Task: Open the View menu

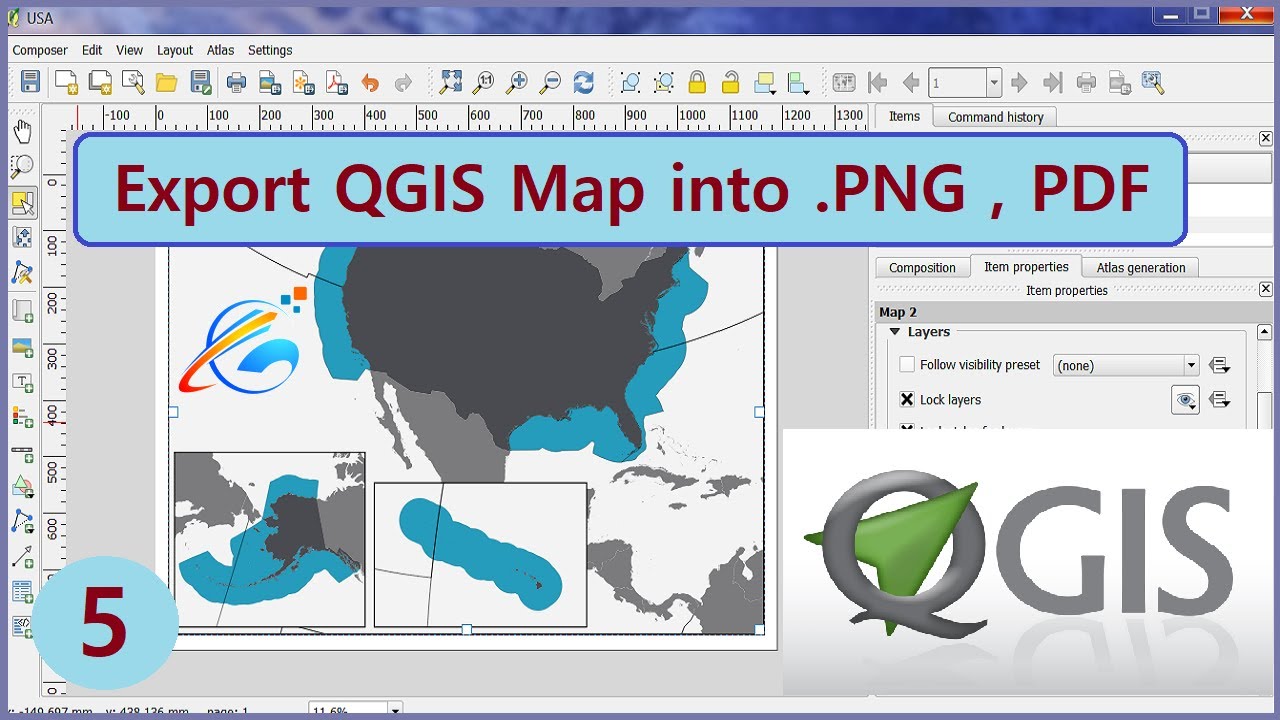Action: tap(130, 50)
